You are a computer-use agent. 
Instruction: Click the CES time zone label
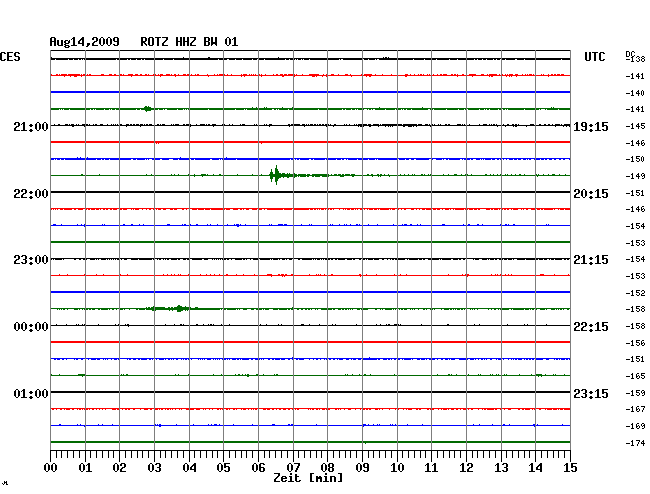coord(10,57)
